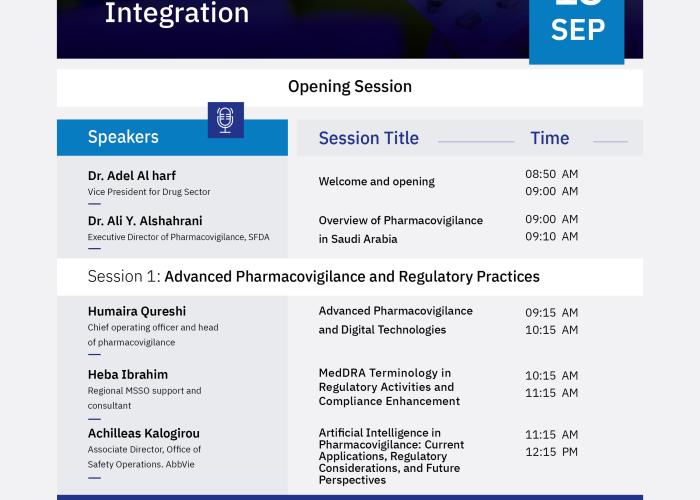
Task: Click Artificial Intelligence in Pharmacovigilance session title
Action: tap(392, 456)
